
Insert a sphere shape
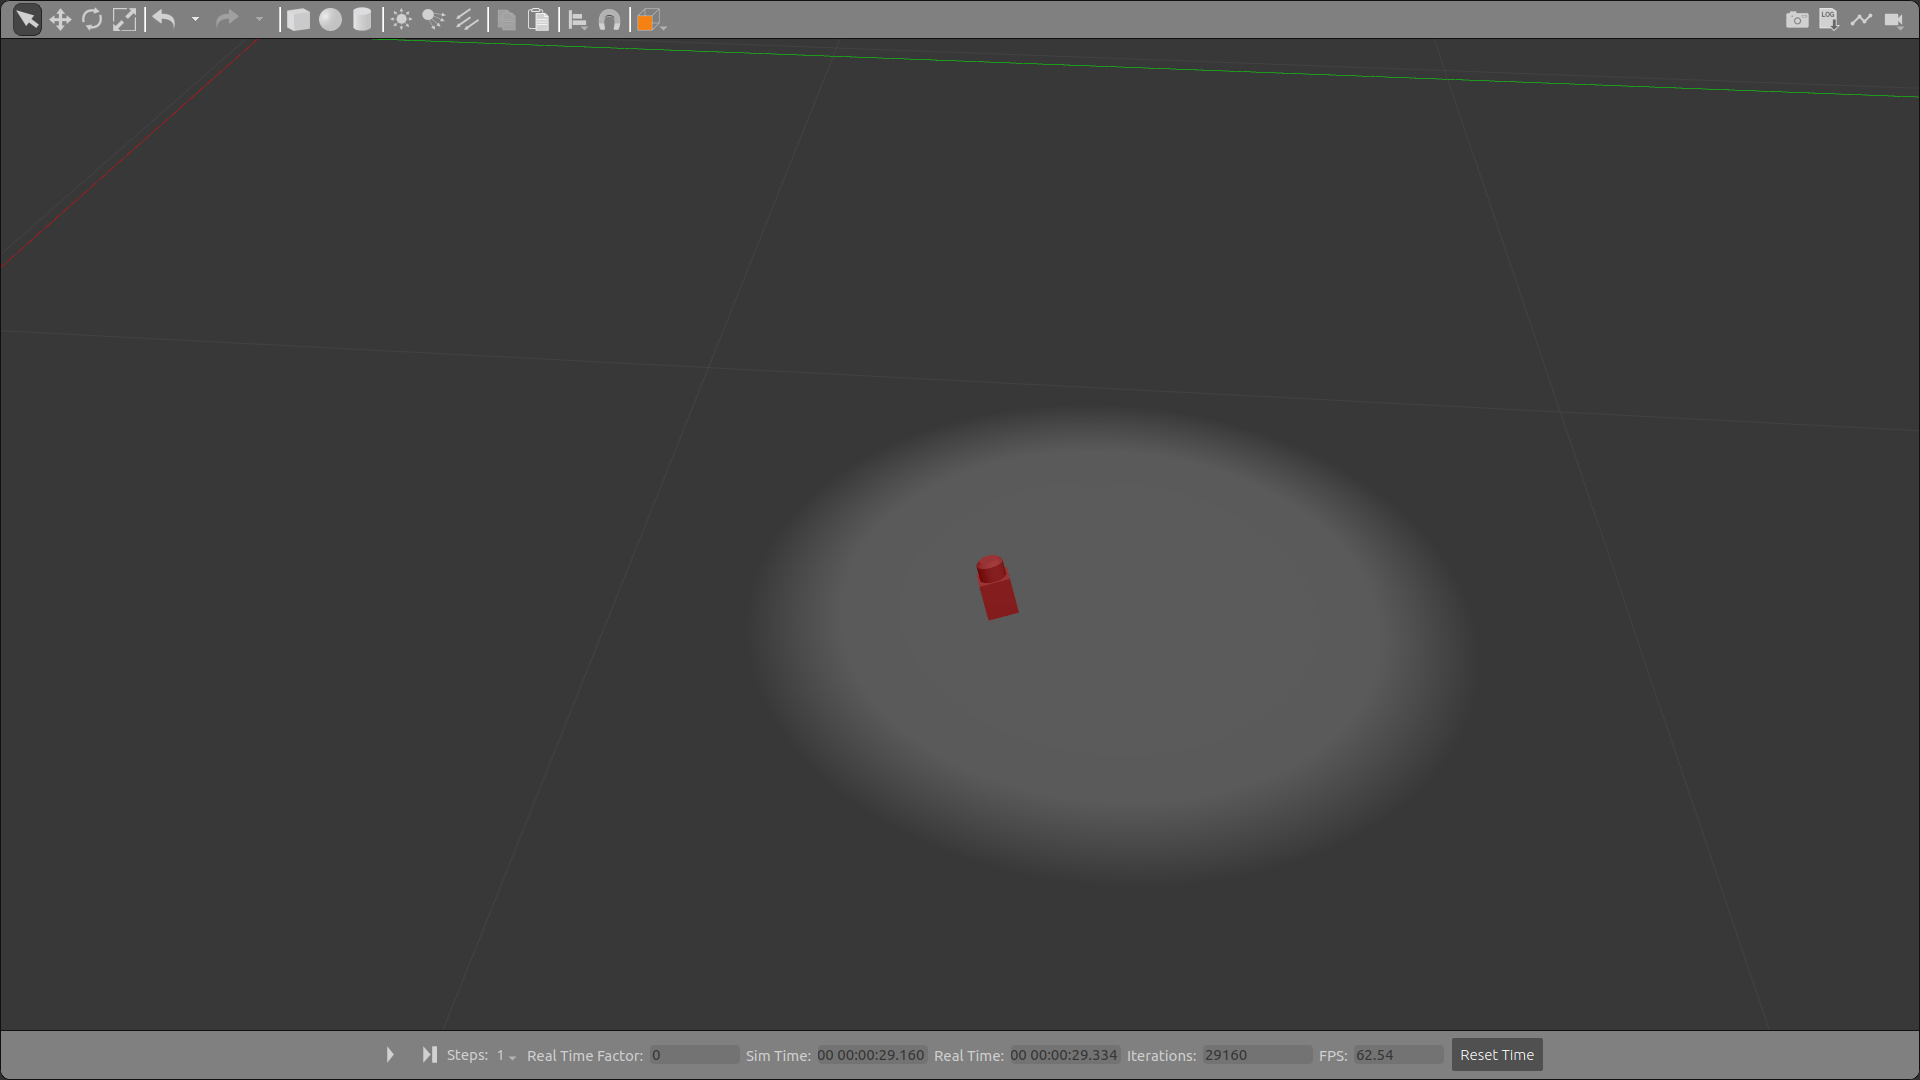pos(330,19)
